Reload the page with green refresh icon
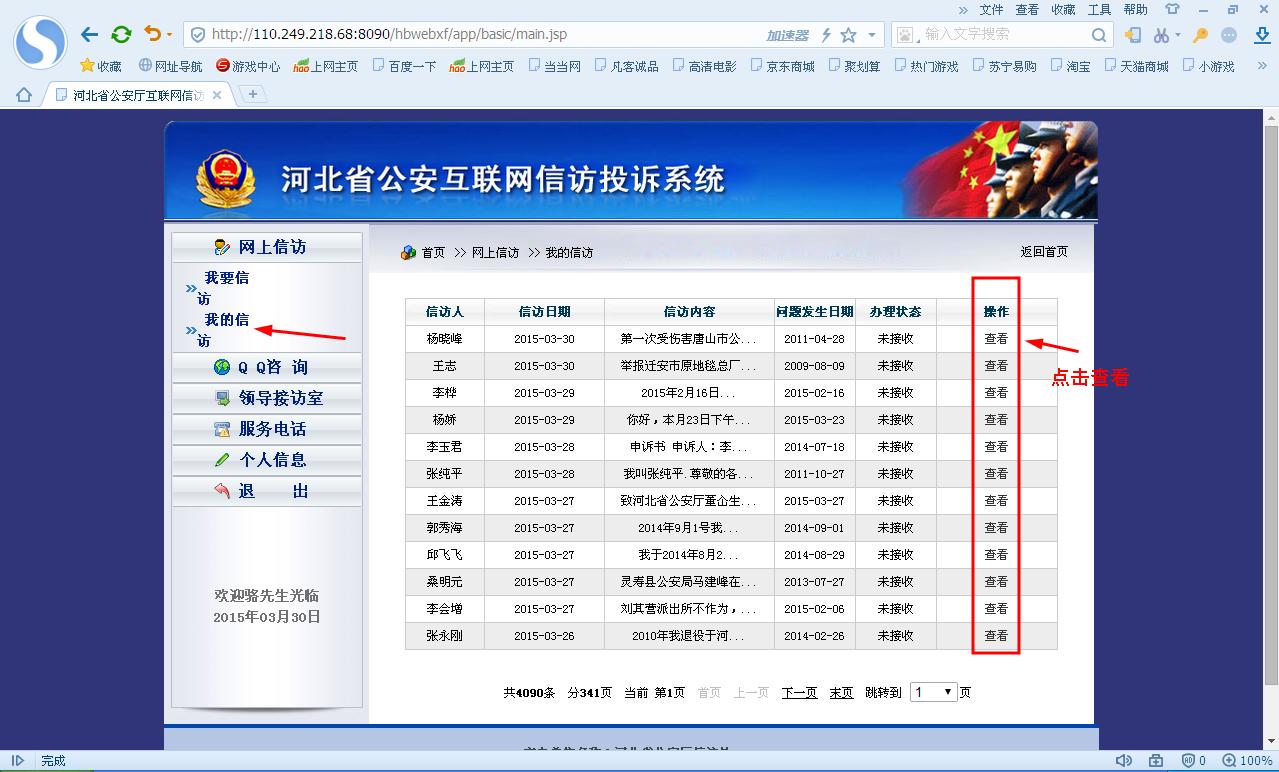The image size is (1279, 772). point(121,35)
